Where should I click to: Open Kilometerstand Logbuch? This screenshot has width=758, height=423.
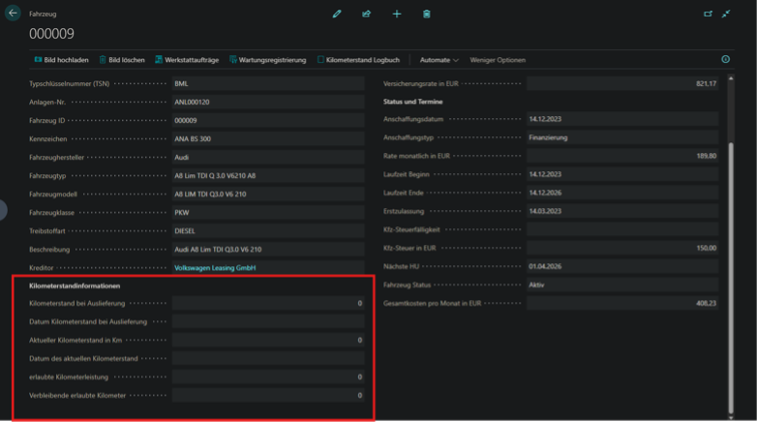coord(358,60)
